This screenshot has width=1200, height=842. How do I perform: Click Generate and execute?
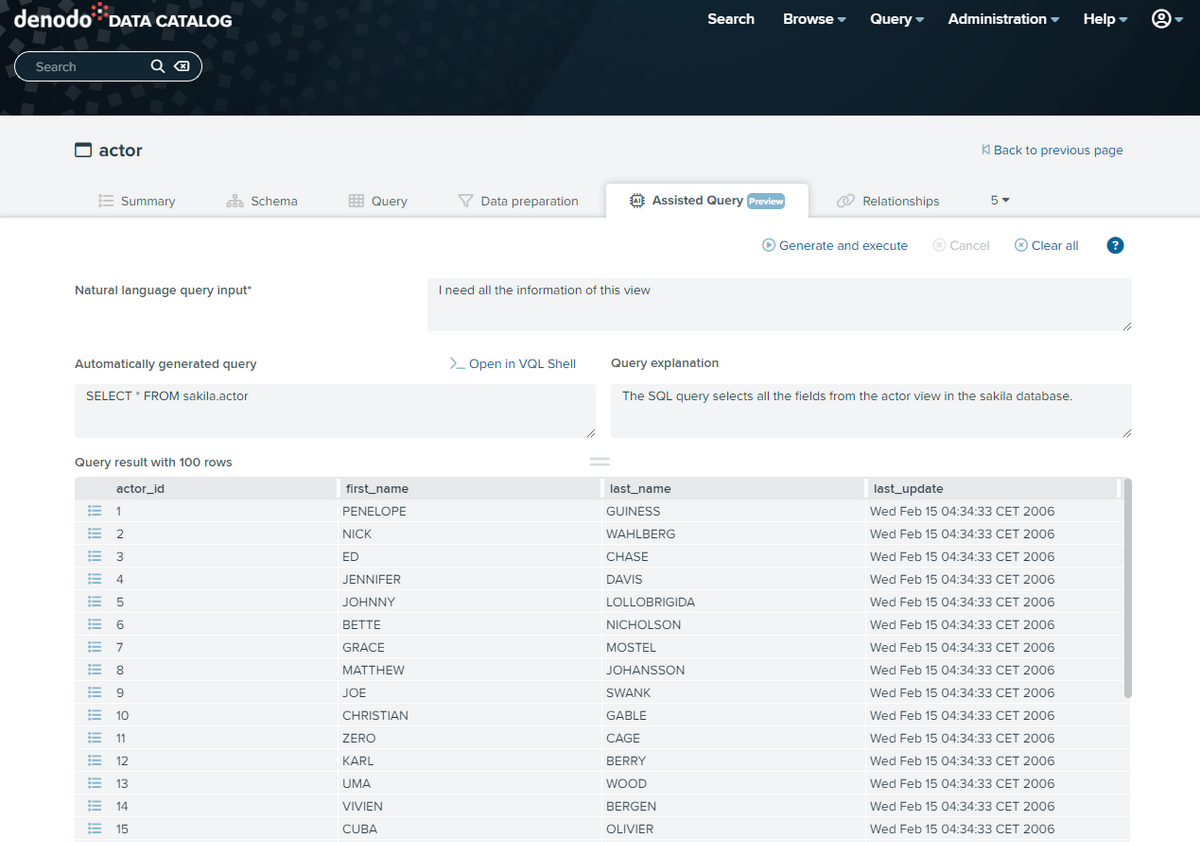click(834, 245)
